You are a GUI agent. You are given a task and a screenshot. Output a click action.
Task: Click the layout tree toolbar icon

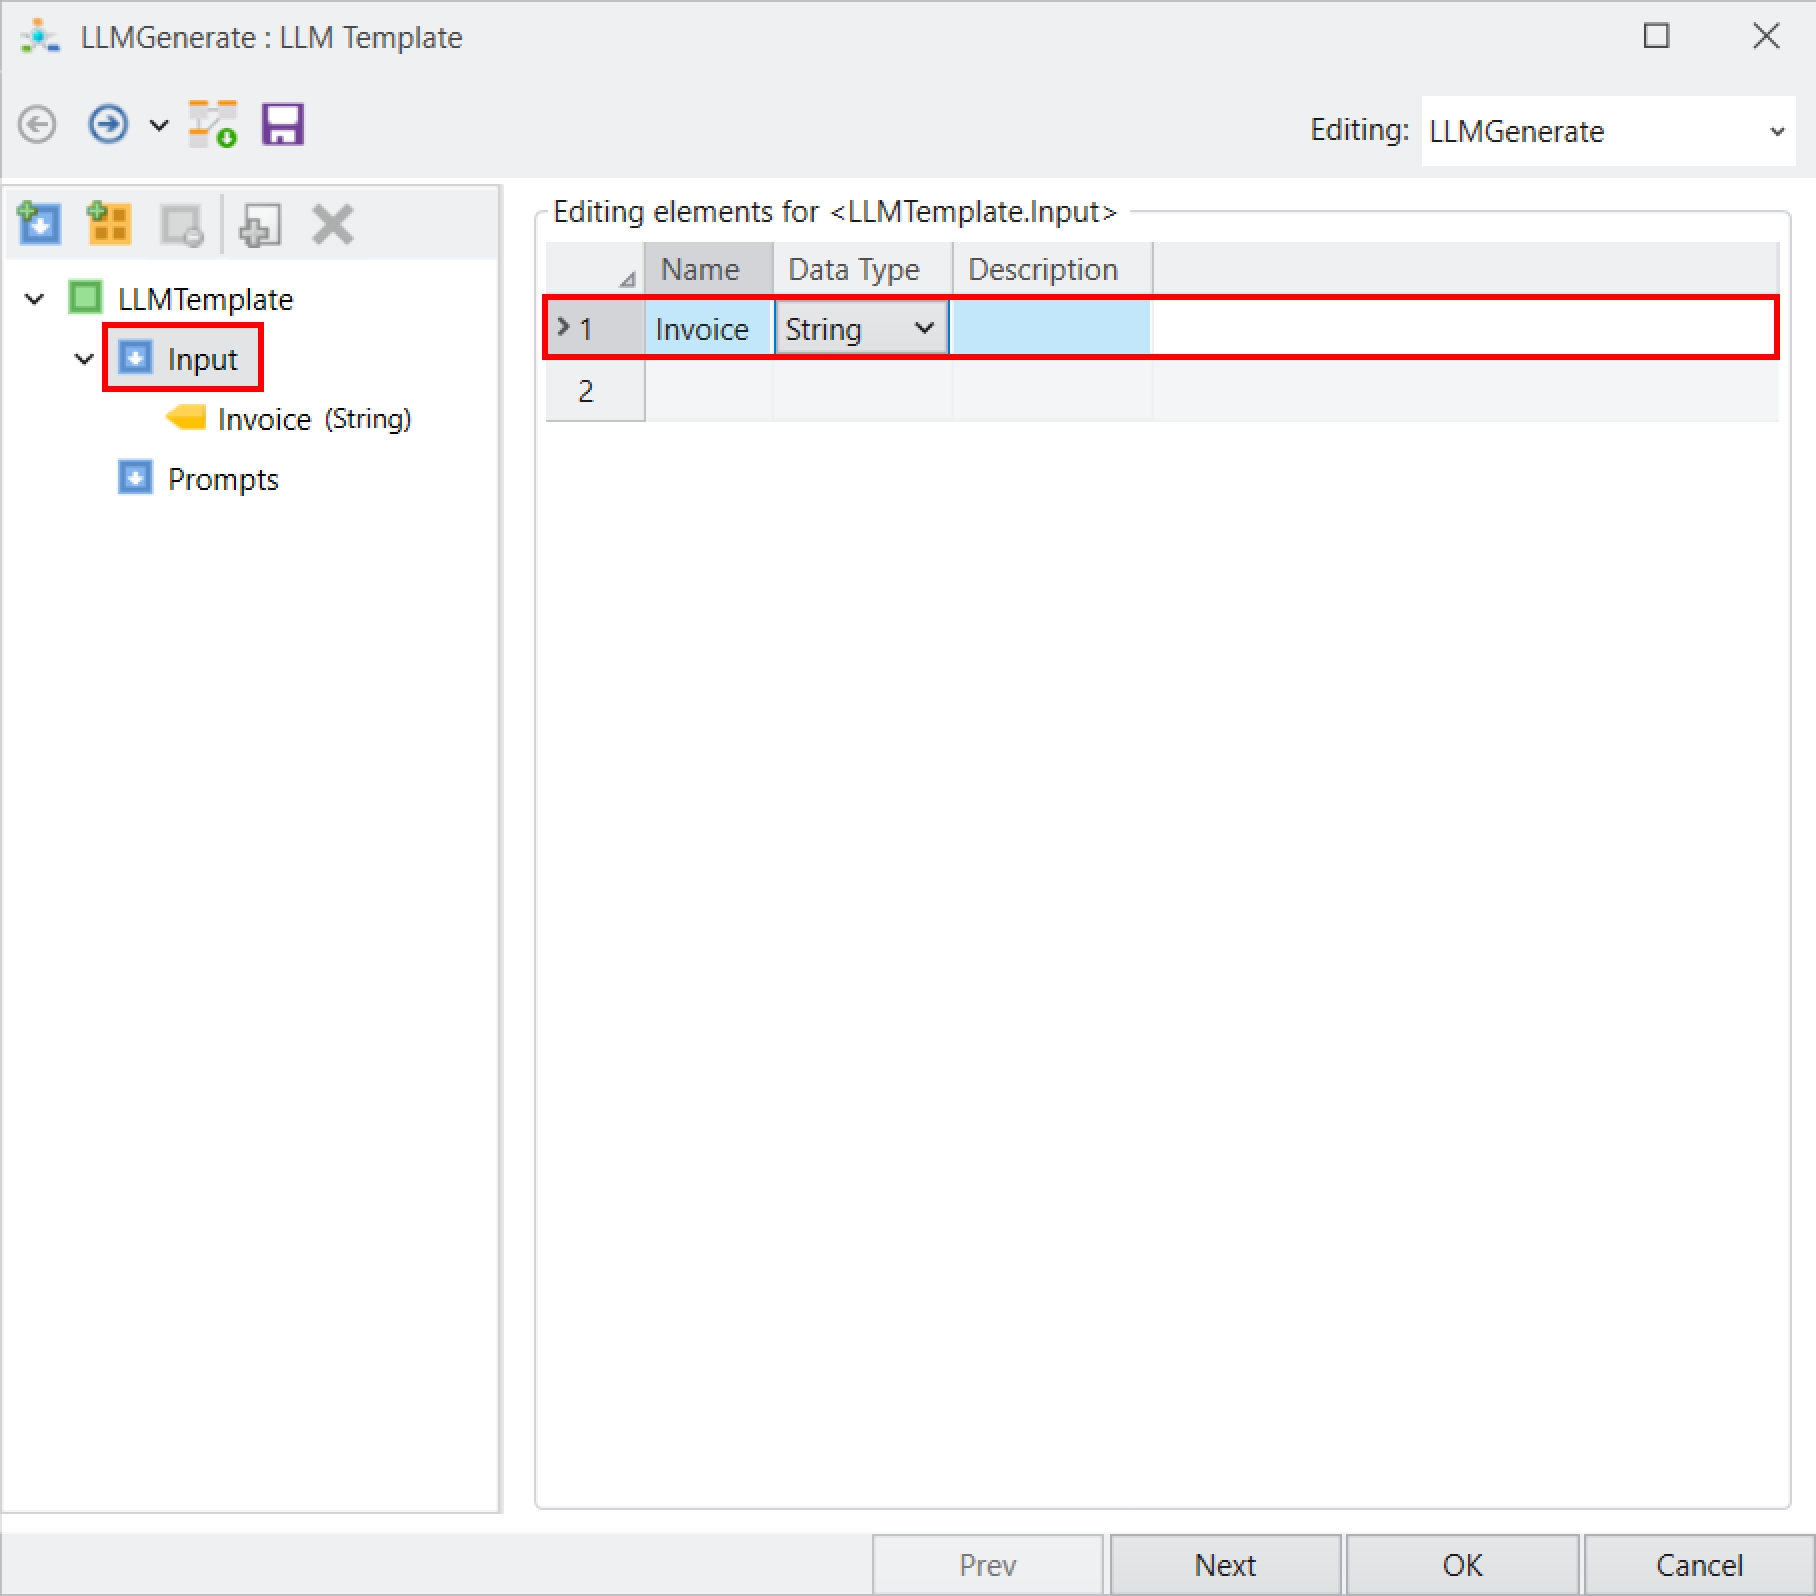pyautogui.click(x=213, y=125)
